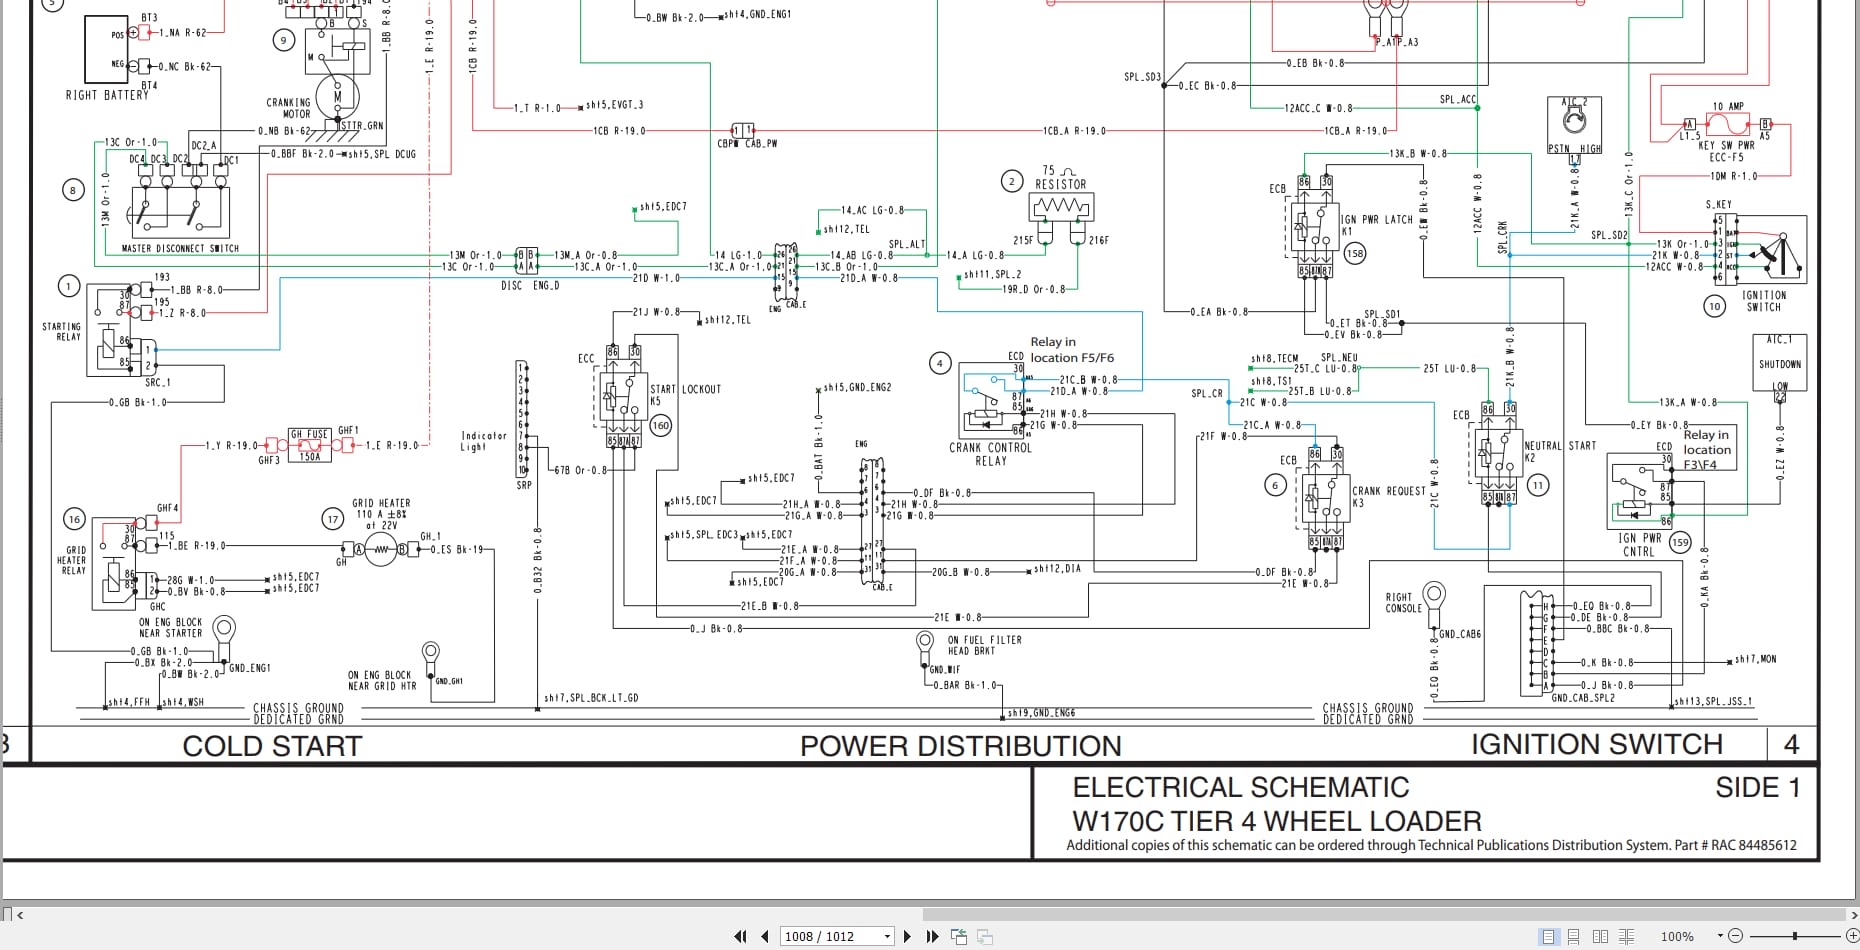Click the W170C TIER 4 WHEEL LOADER text
The image size is (1860, 950).
[x=1276, y=822]
